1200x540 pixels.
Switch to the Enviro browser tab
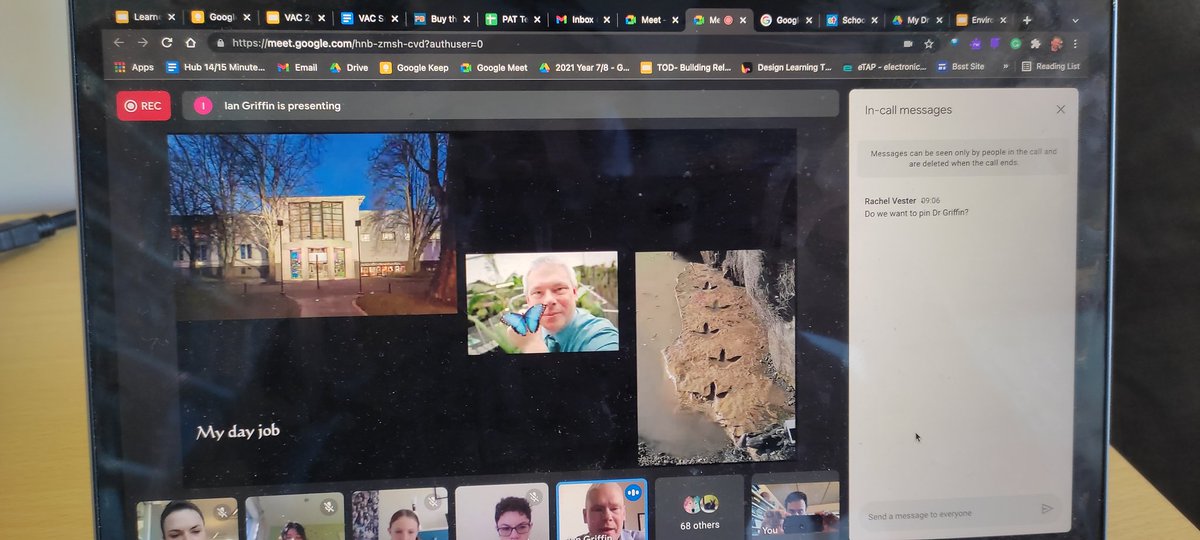978,19
